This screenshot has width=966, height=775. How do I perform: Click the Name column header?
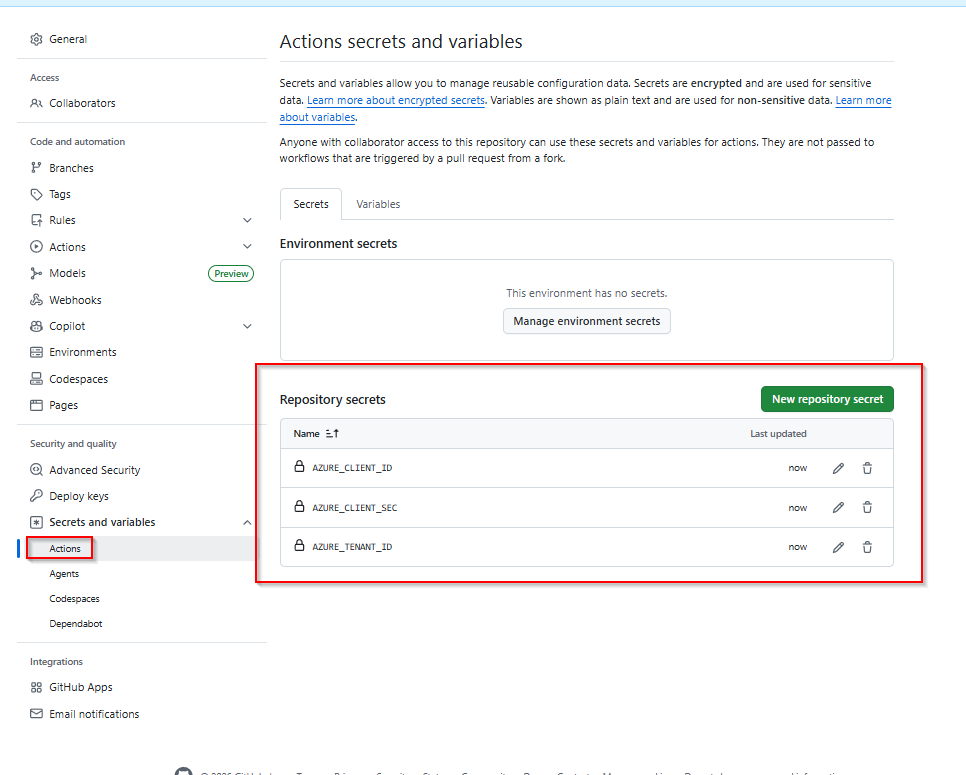(306, 434)
